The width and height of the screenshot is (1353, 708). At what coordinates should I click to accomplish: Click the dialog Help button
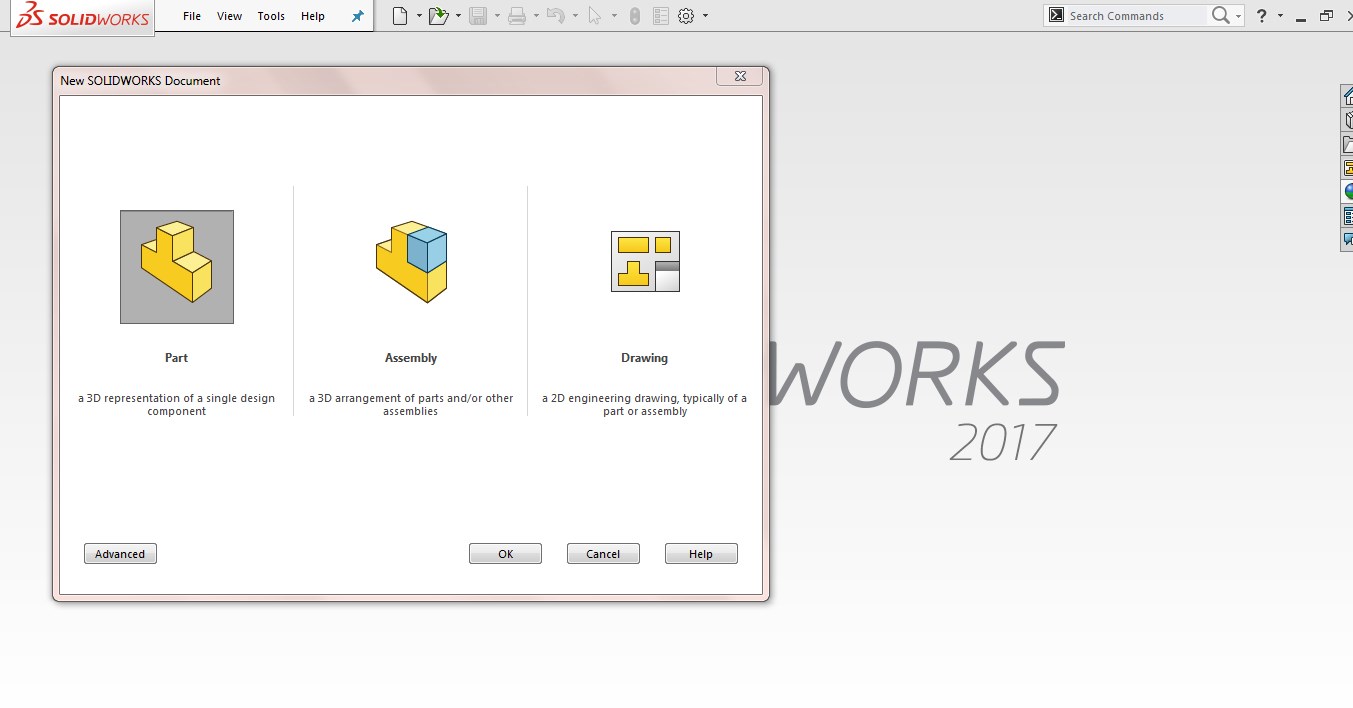click(x=701, y=554)
